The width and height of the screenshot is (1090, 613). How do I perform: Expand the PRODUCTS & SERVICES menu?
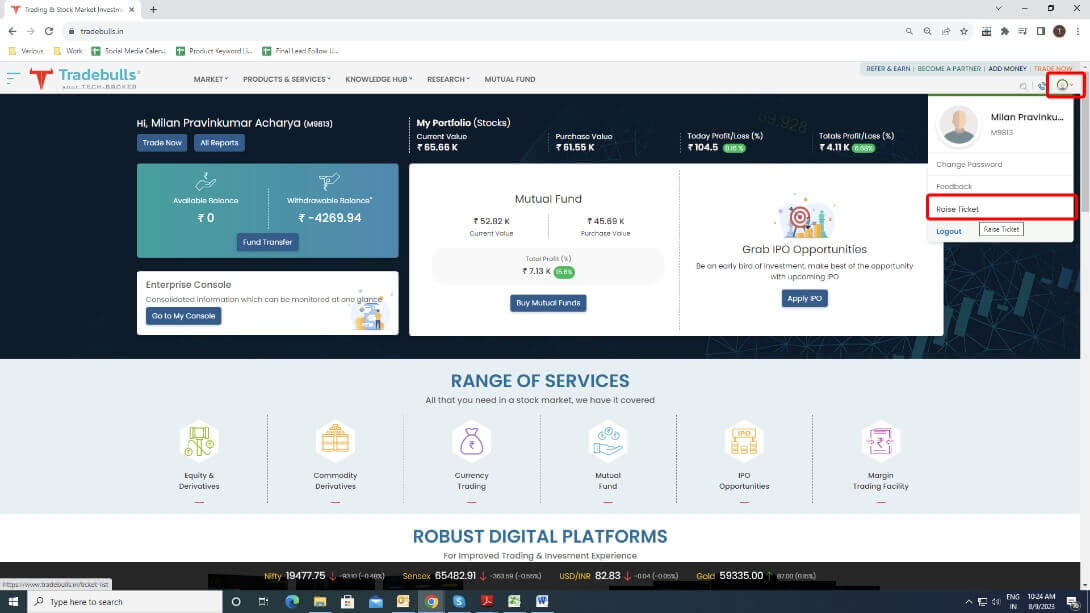tap(286, 79)
